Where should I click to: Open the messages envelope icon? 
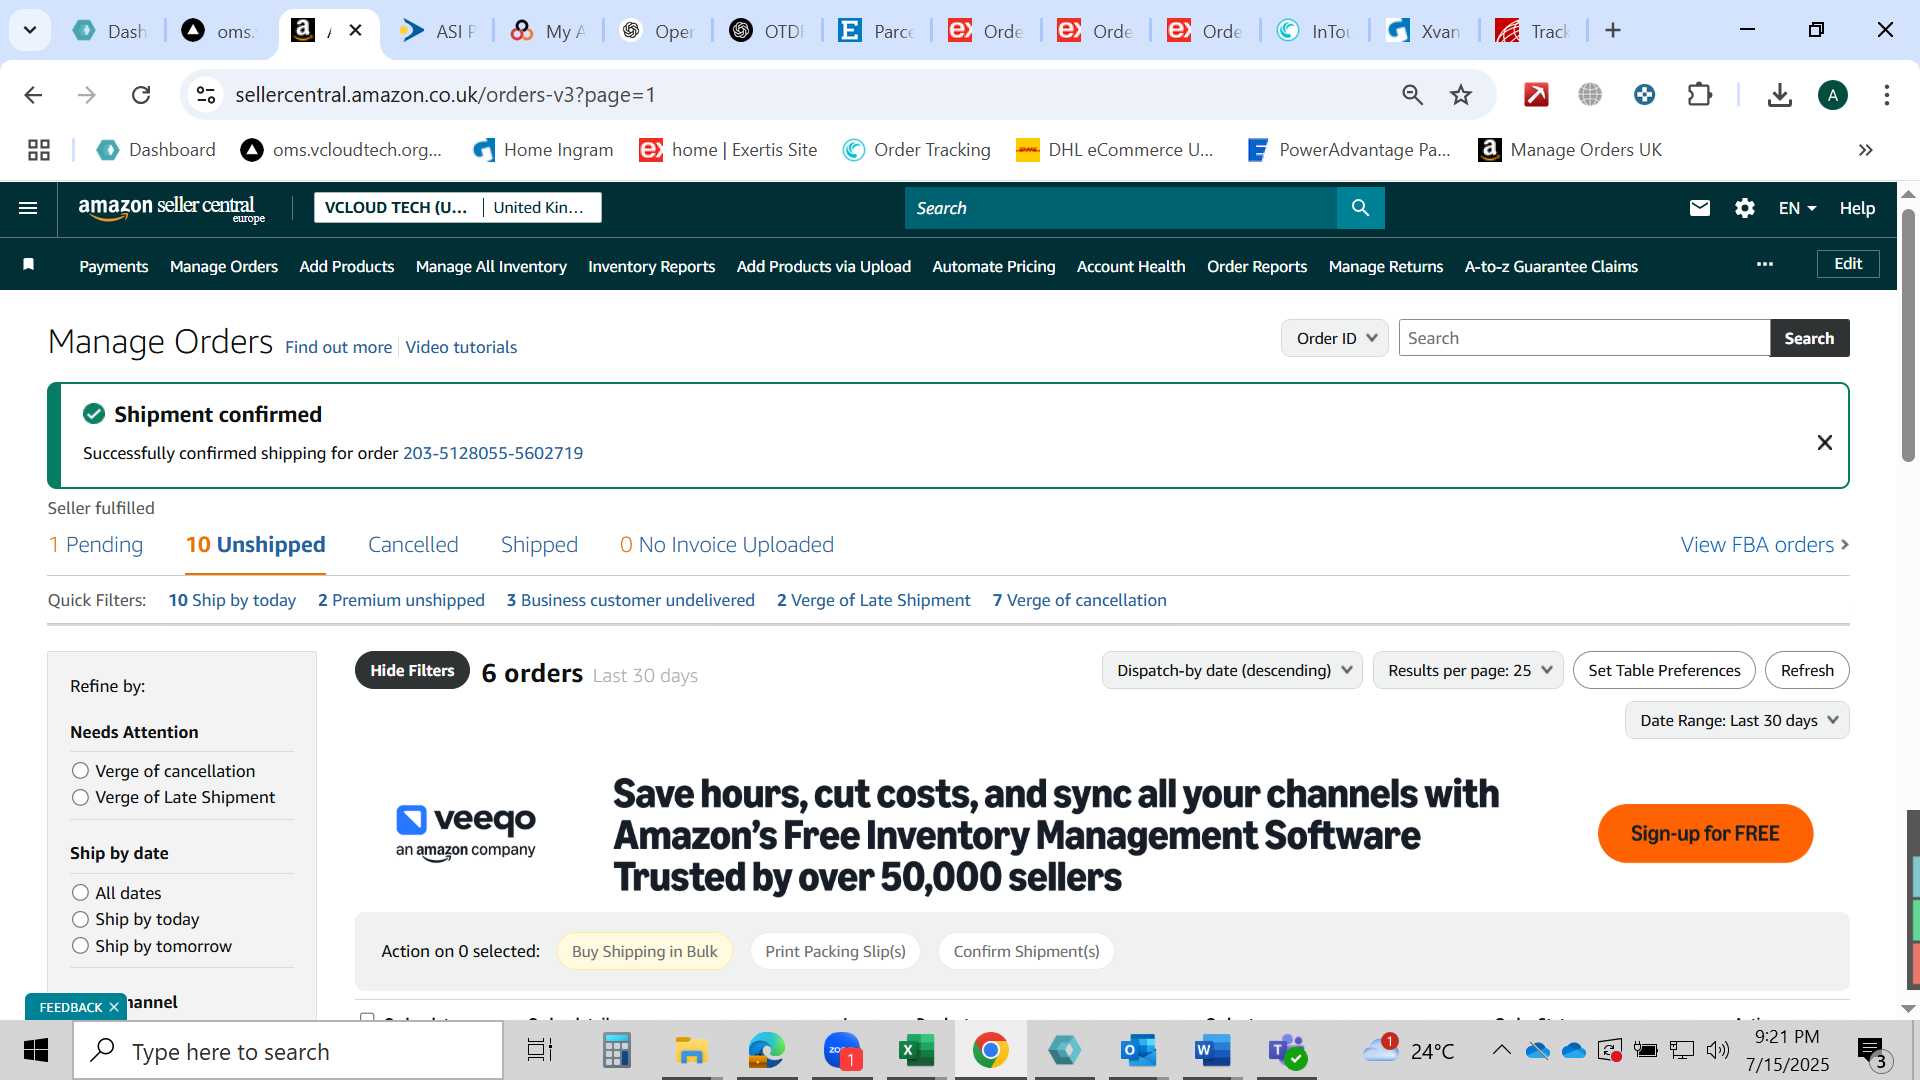tap(1700, 208)
